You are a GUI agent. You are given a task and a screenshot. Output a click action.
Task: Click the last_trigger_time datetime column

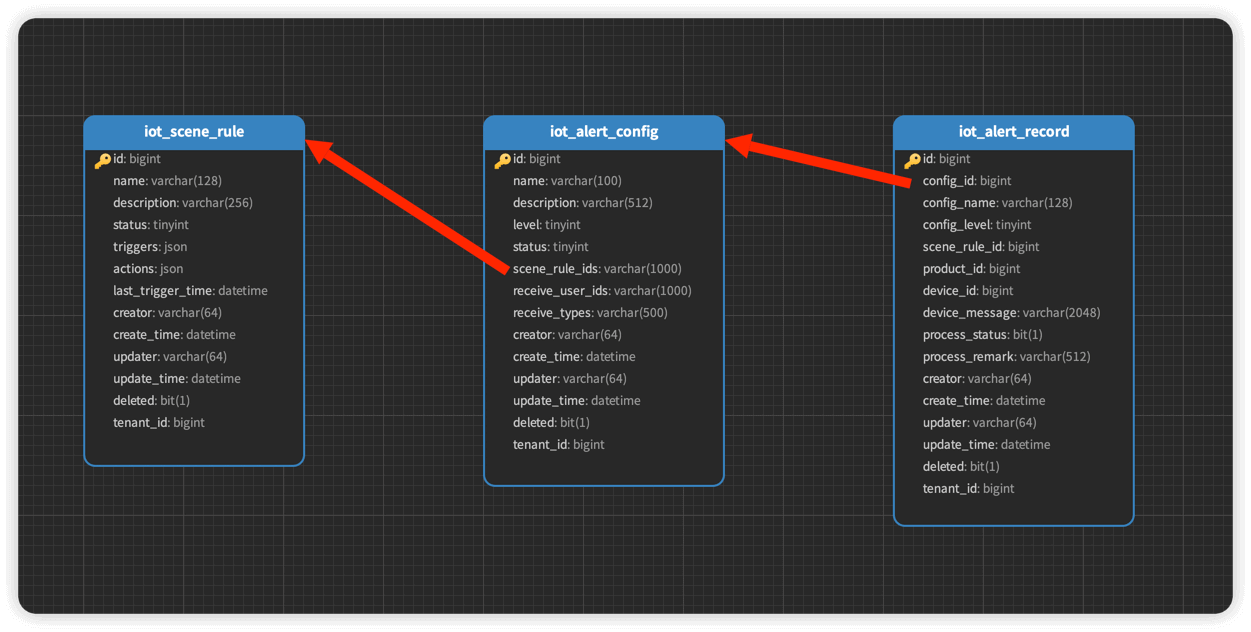coord(190,291)
